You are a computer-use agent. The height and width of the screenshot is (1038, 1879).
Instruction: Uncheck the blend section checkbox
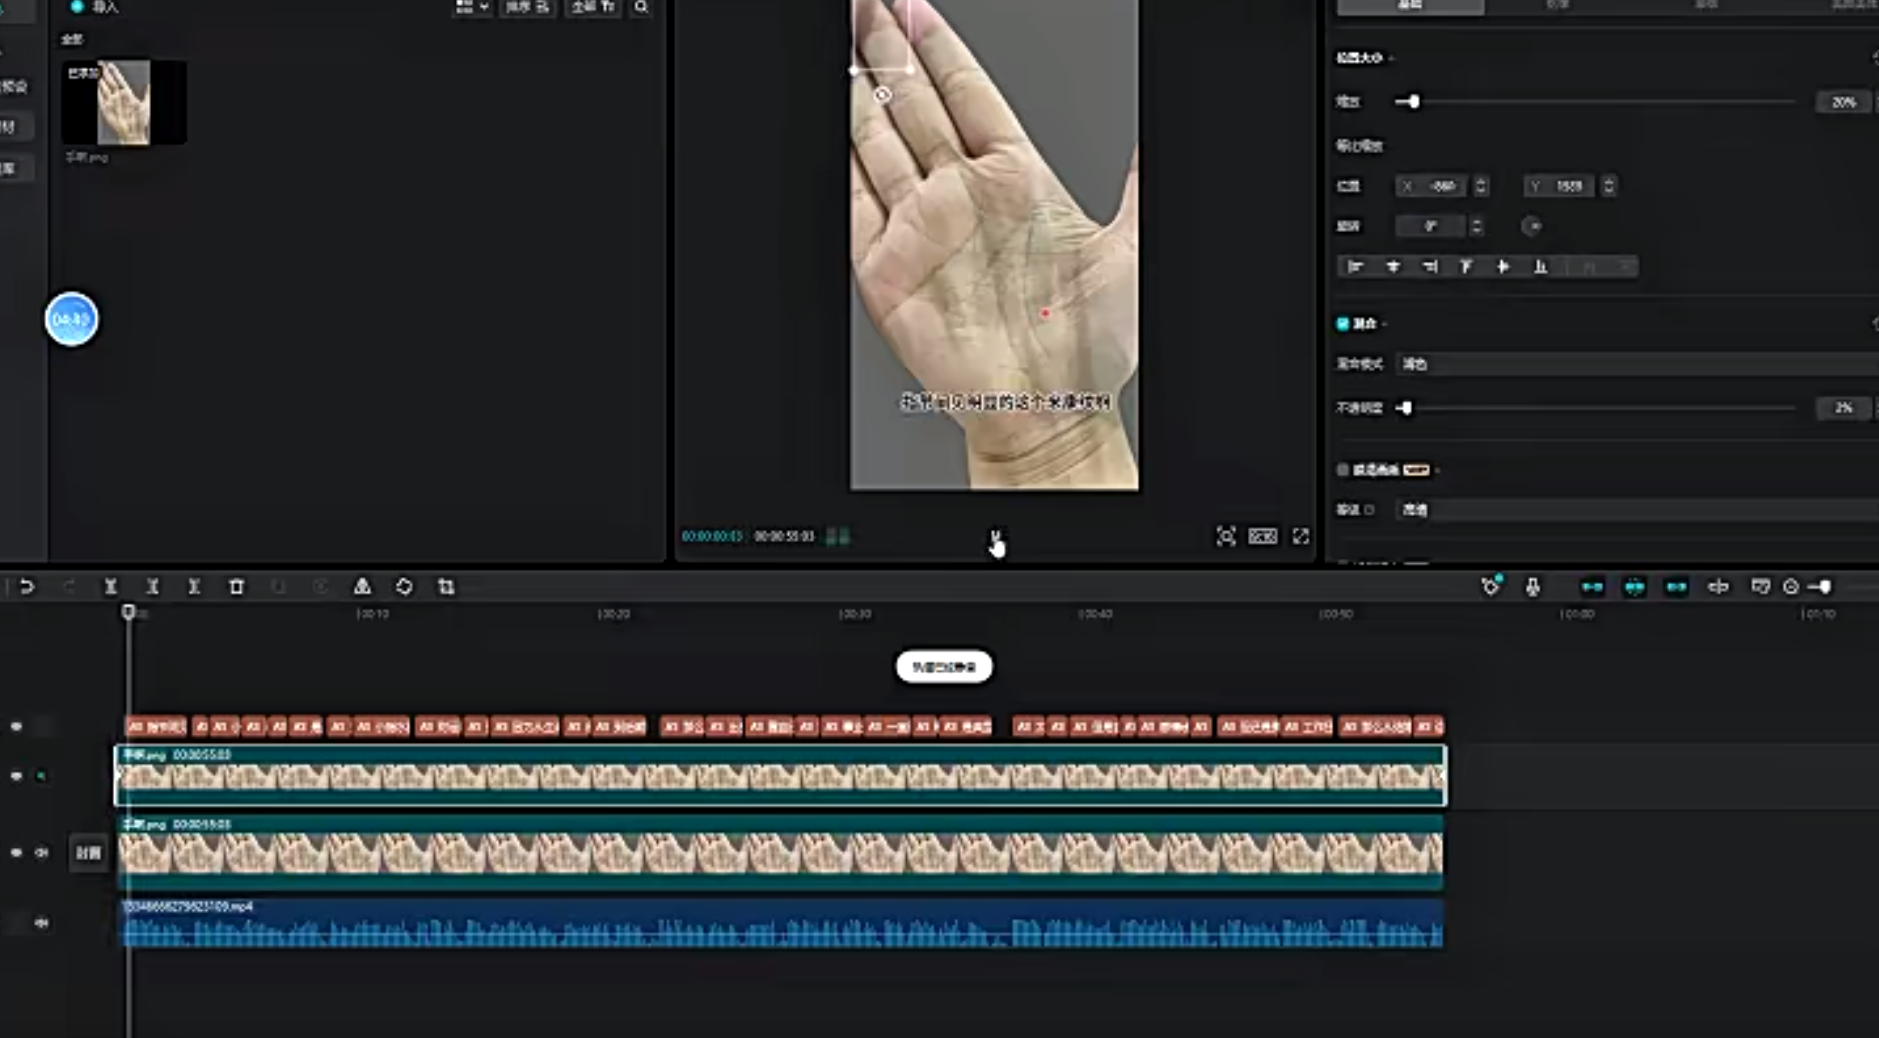pyautogui.click(x=1342, y=323)
